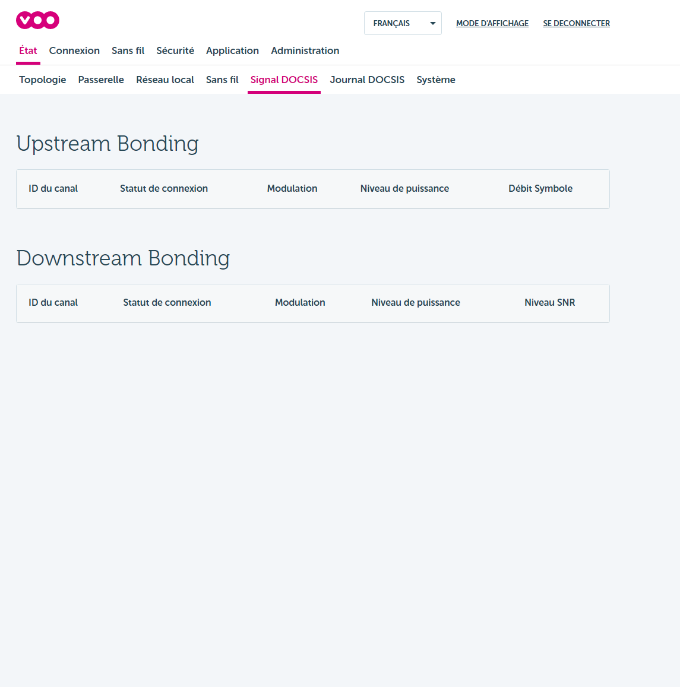The height and width of the screenshot is (687, 680).
Task: Open the Topologie sub-tab
Action: point(42,80)
